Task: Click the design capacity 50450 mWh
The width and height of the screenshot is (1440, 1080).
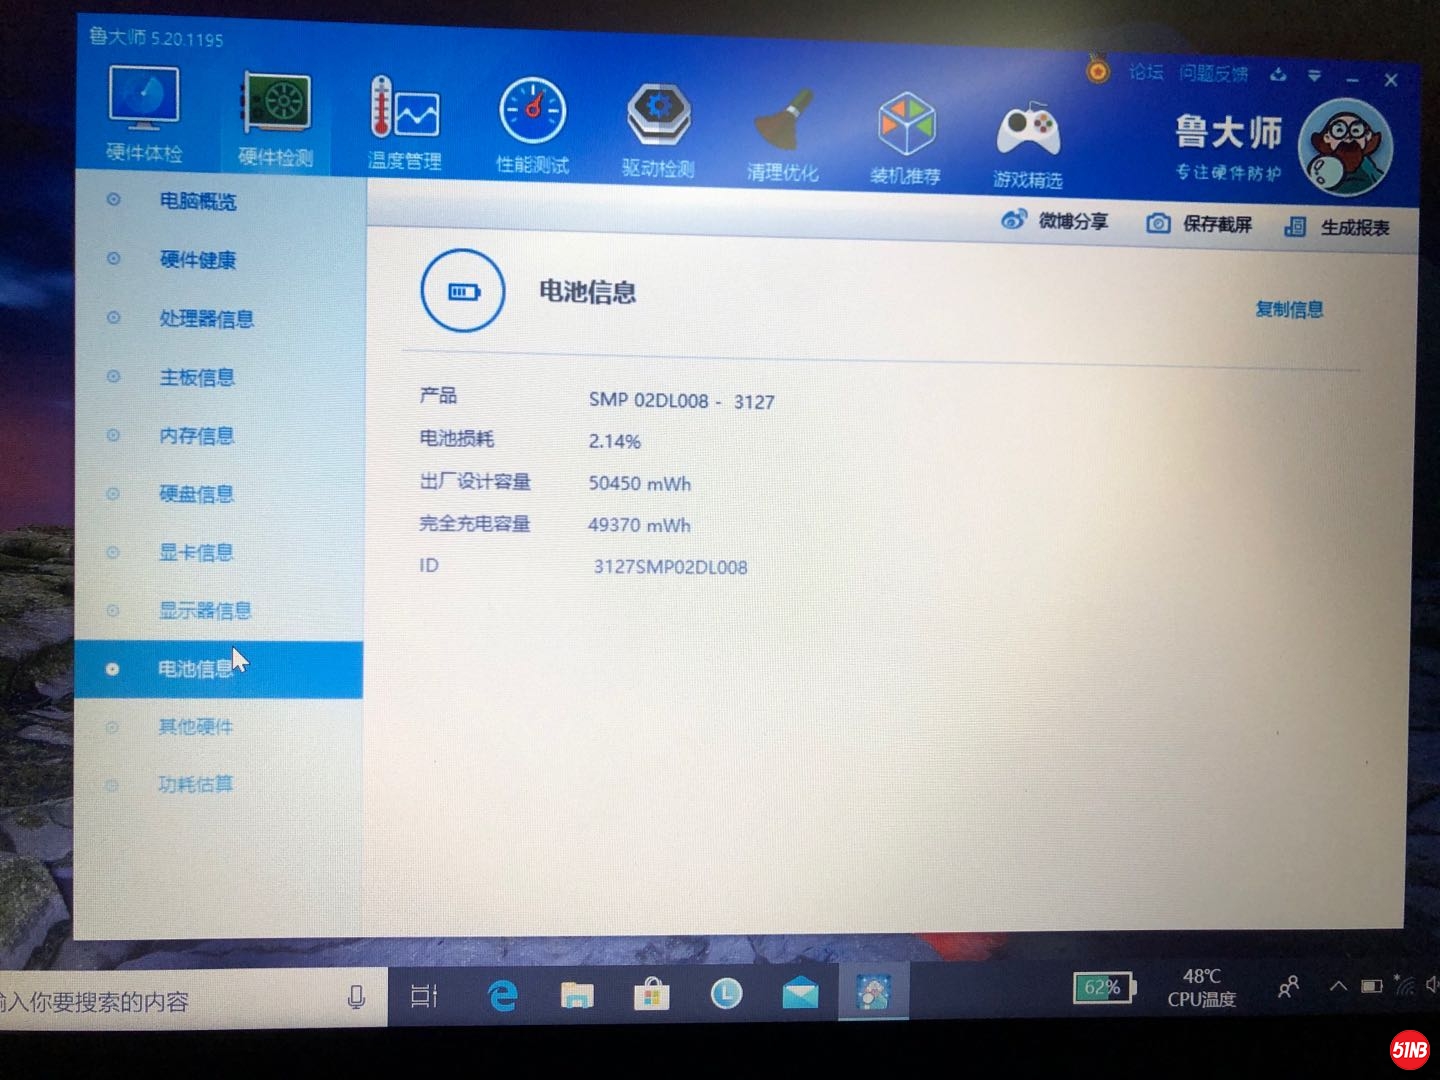Action: tap(640, 483)
